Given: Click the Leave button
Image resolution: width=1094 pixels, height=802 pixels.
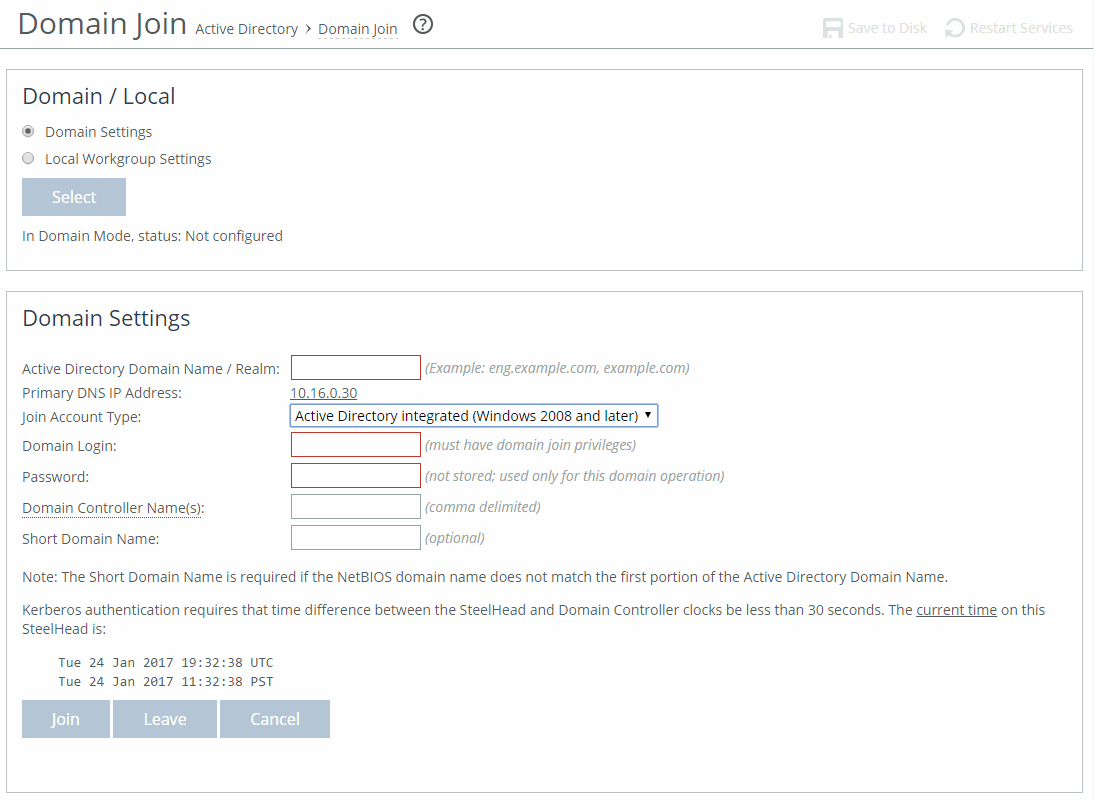Looking at the screenshot, I should [x=164, y=718].
